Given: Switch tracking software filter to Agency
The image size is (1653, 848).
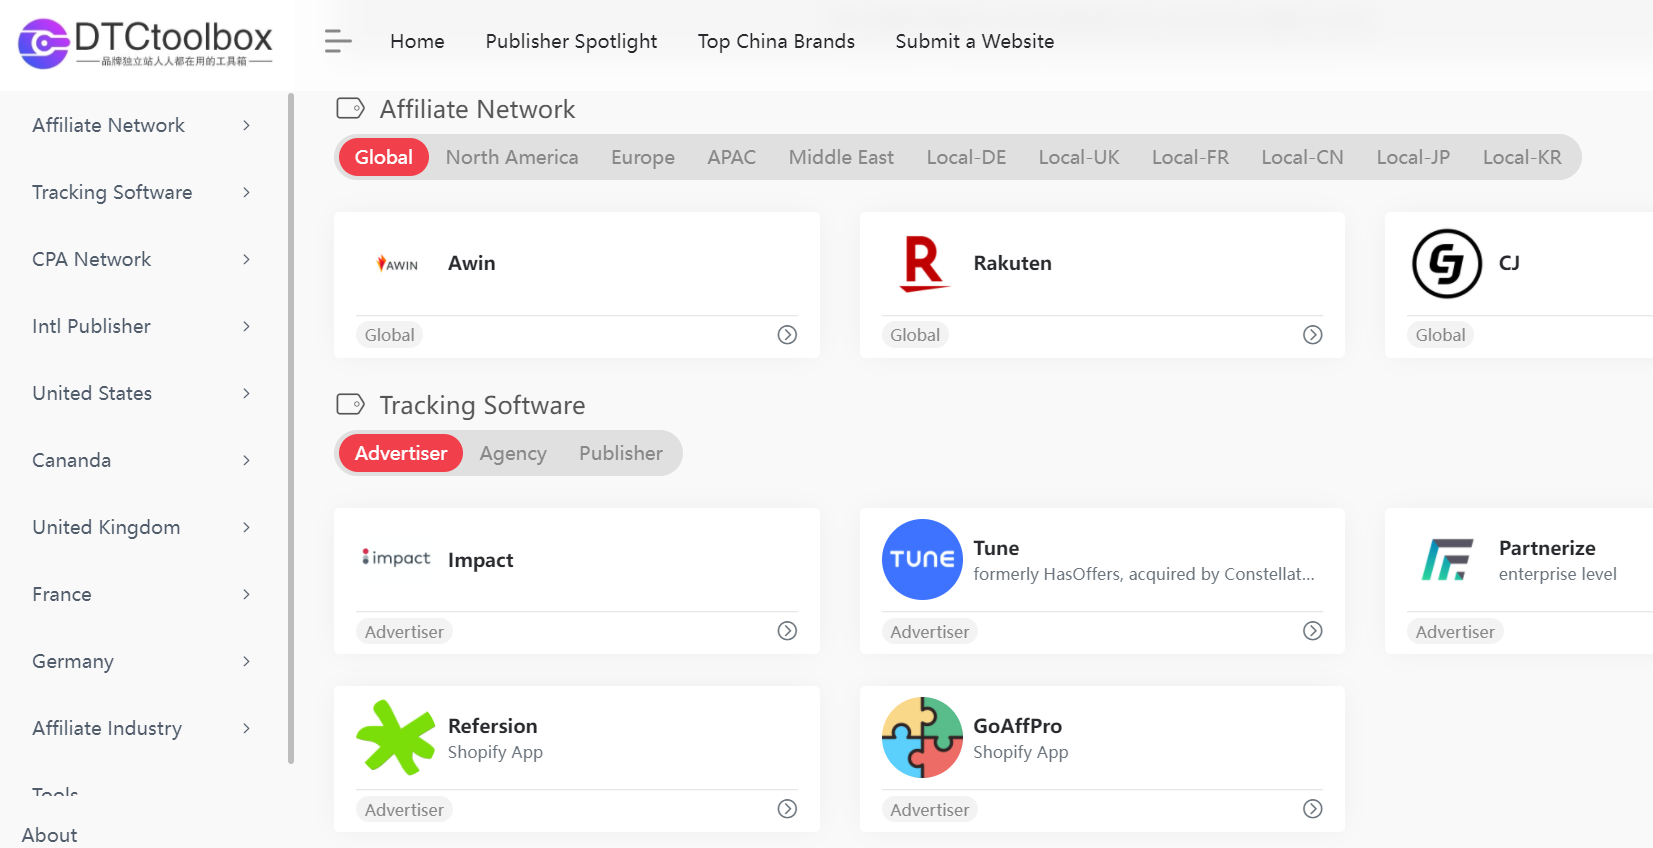Looking at the screenshot, I should tap(512, 454).
